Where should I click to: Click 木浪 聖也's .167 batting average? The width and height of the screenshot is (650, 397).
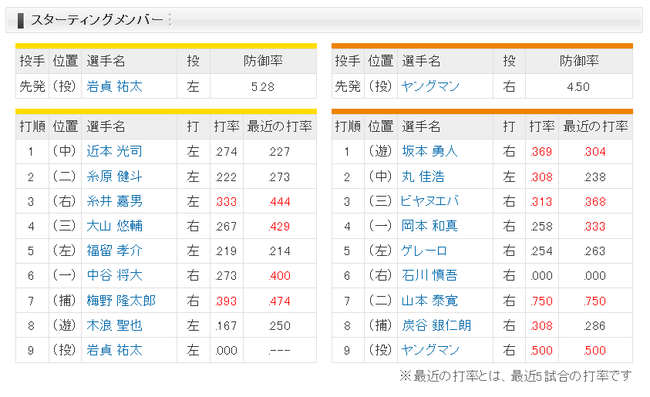[226, 326]
